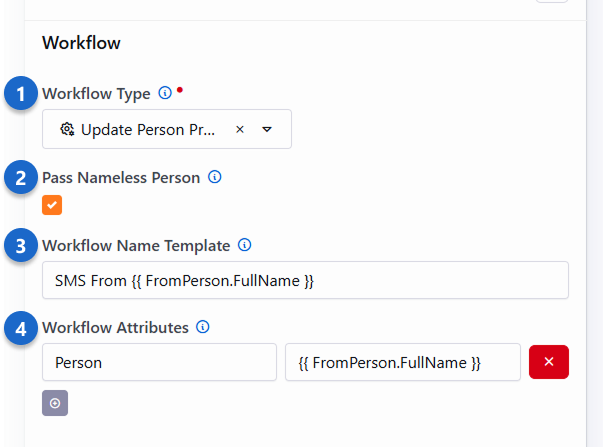Add a new workflow attribute row

tap(54, 402)
